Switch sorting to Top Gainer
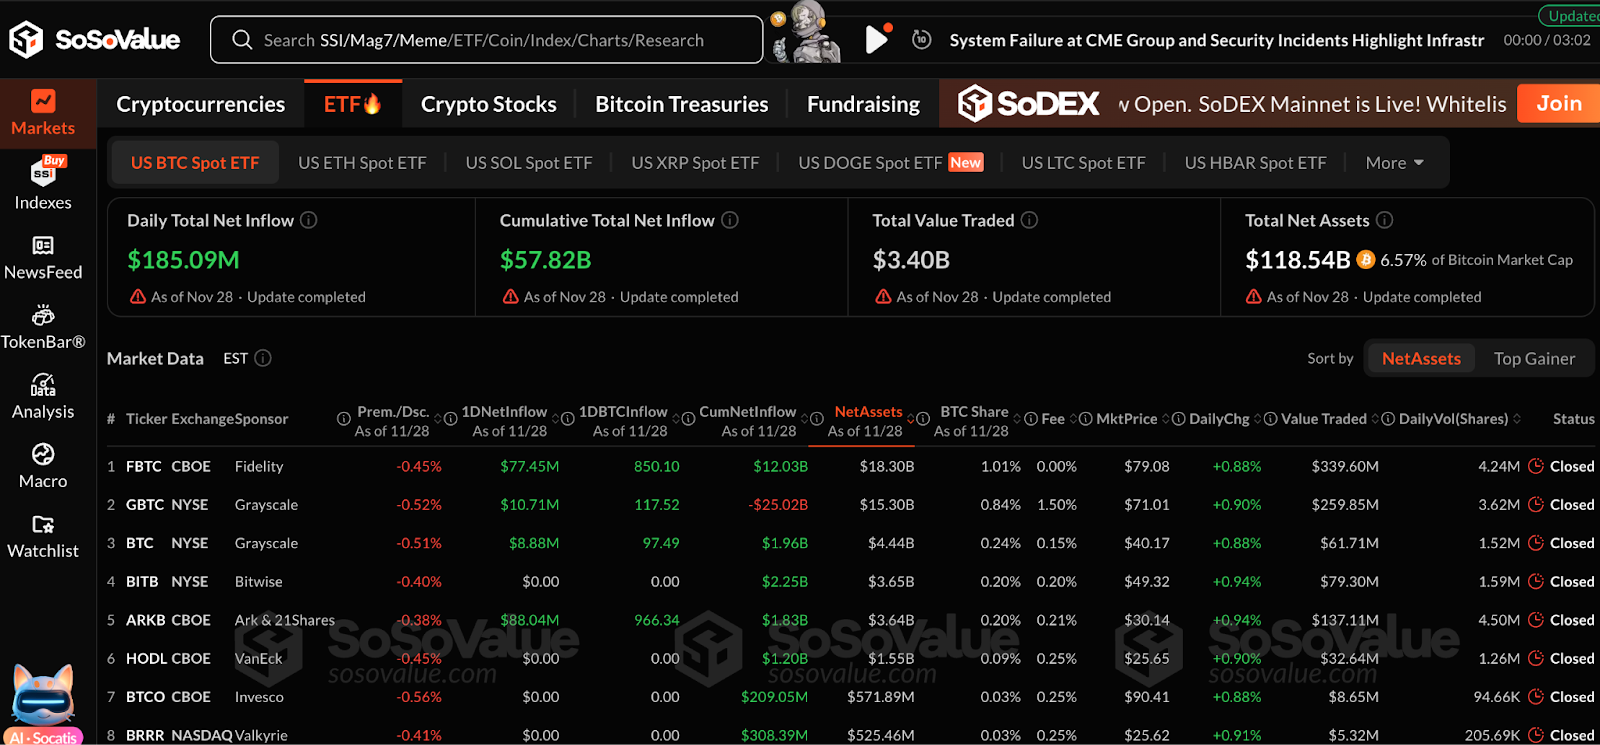Viewport: 1600px width, 745px height. (1534, 358)
